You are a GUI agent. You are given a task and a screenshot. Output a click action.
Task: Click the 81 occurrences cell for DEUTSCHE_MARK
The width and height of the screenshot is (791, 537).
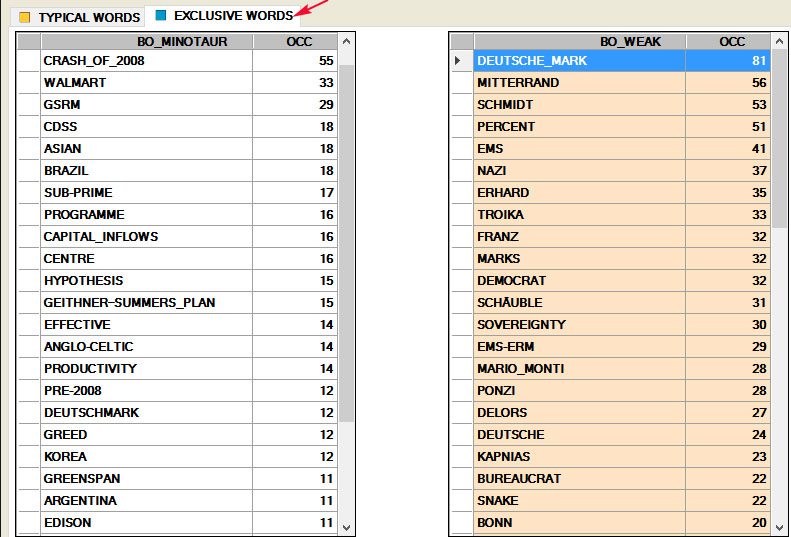[728, 61]
